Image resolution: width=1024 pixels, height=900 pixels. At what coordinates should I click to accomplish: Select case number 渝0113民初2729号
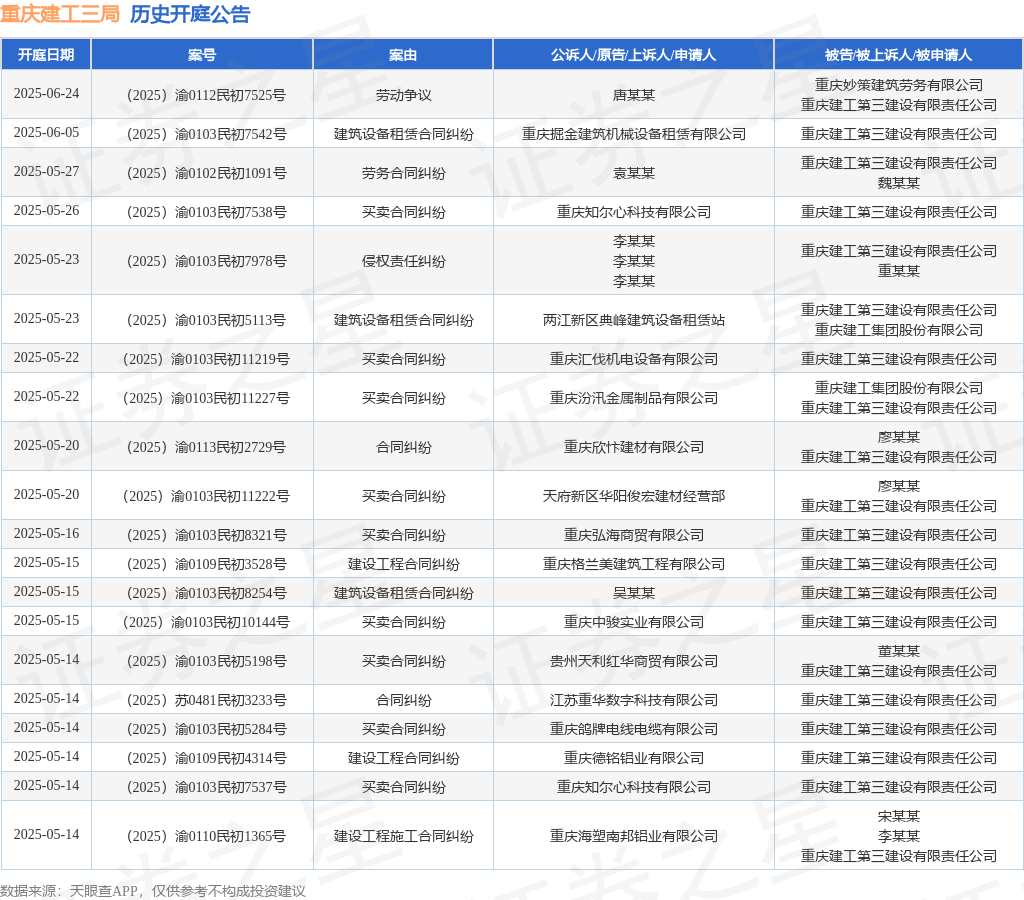coord(206,447)
